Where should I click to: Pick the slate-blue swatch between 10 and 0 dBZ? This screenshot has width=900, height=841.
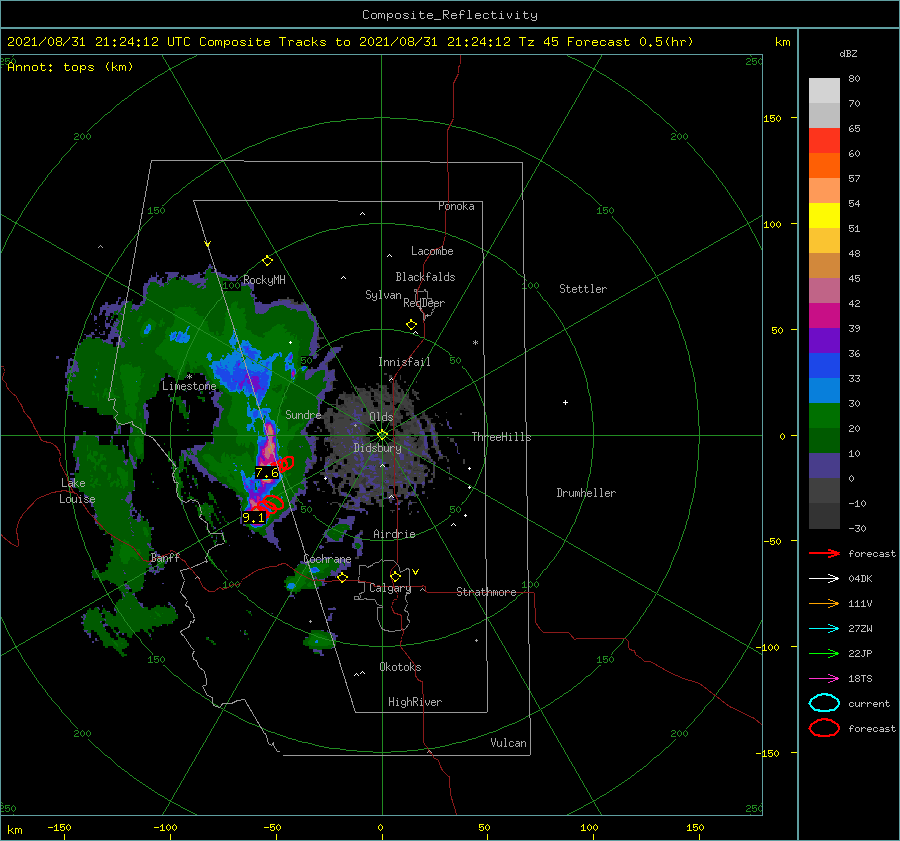click(824, 466)
